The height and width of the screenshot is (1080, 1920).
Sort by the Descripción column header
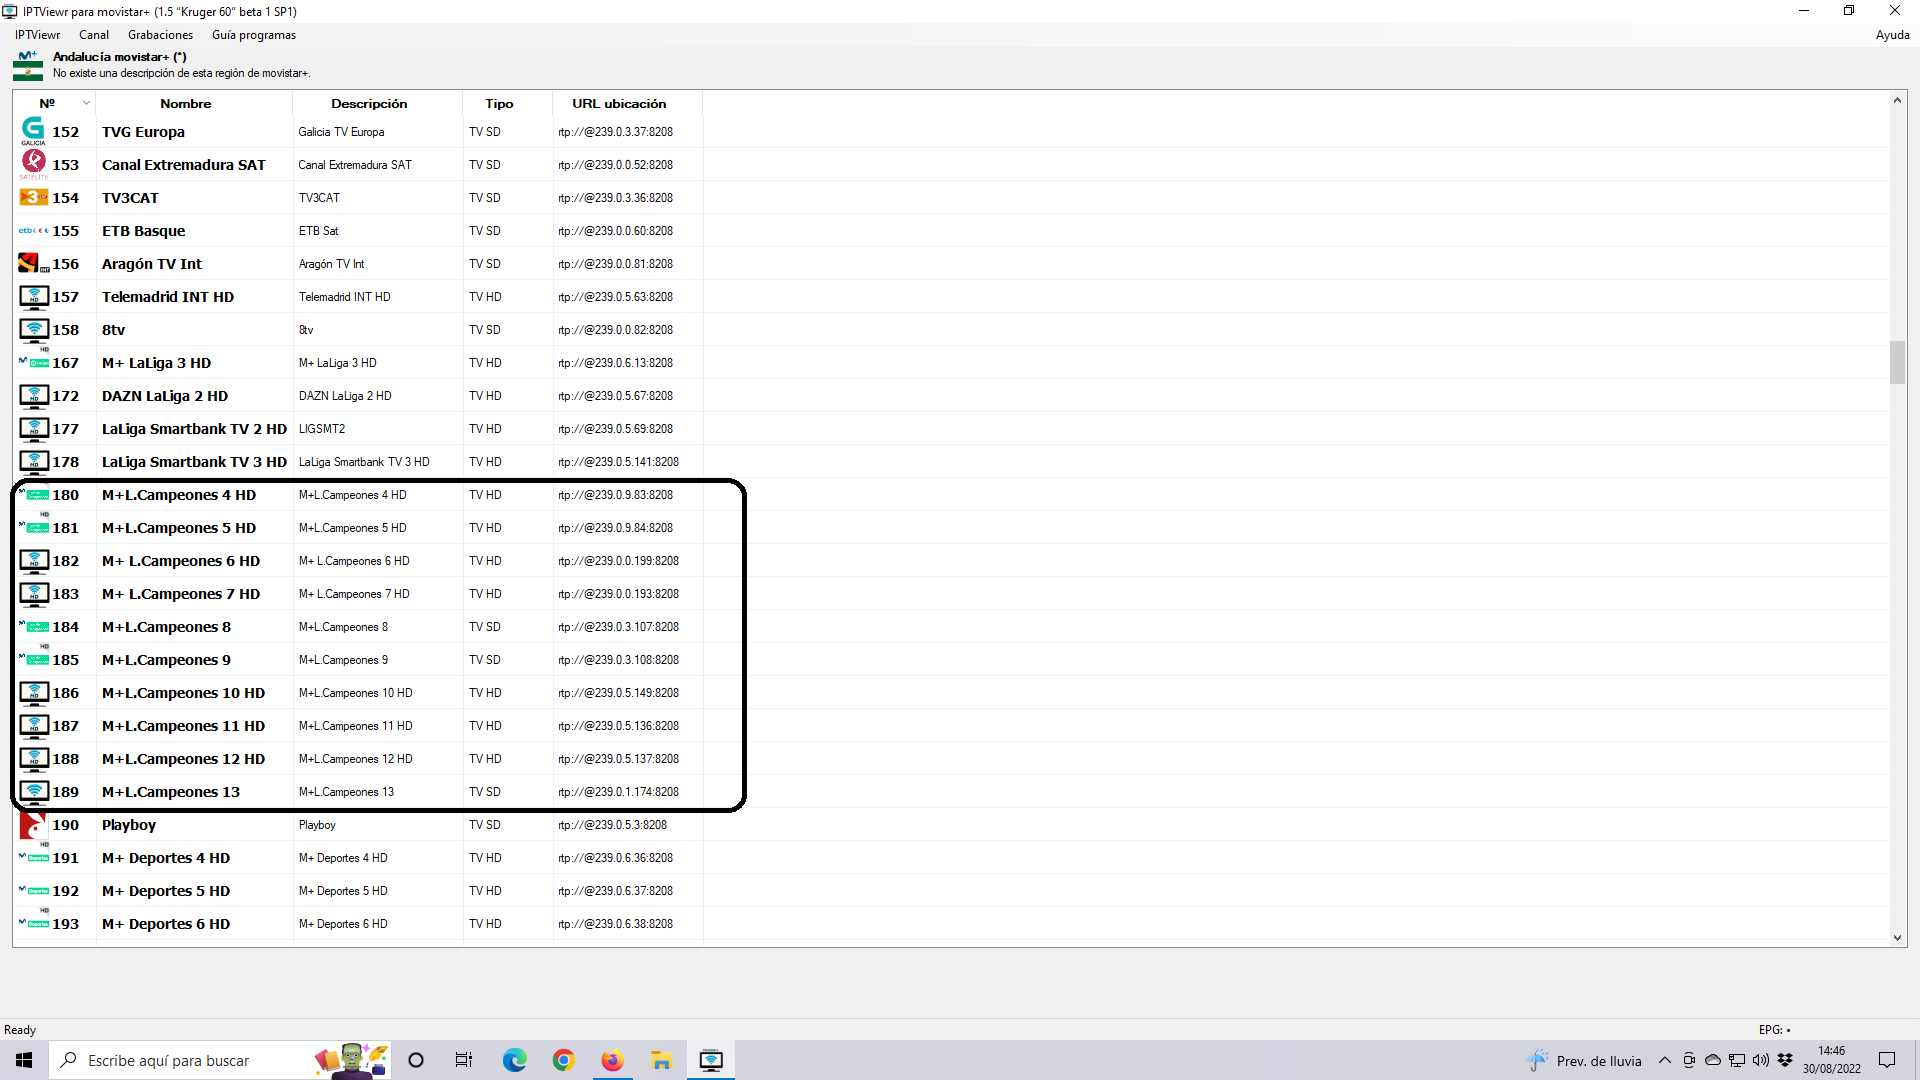click(x=377, y=103)
